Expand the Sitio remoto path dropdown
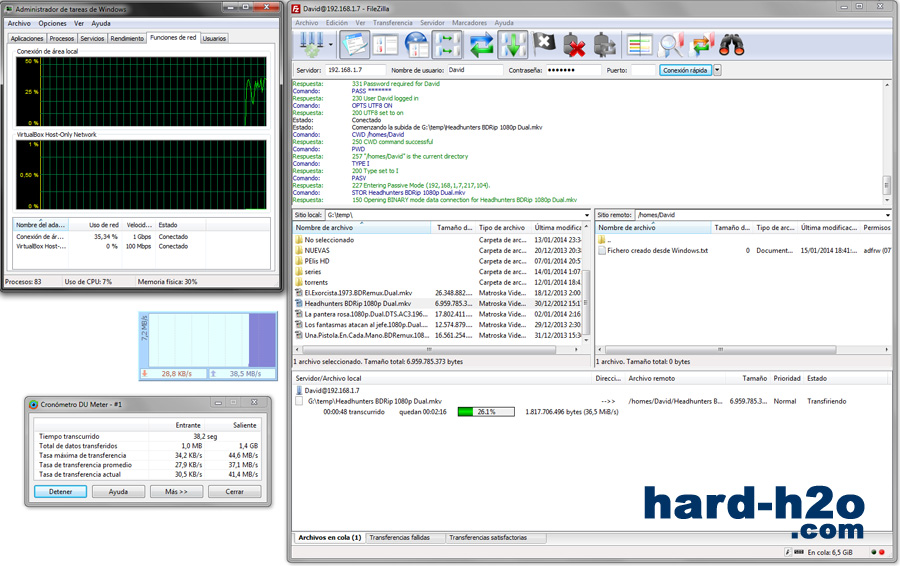Viewport: 900px width, 566px height. 888,215
